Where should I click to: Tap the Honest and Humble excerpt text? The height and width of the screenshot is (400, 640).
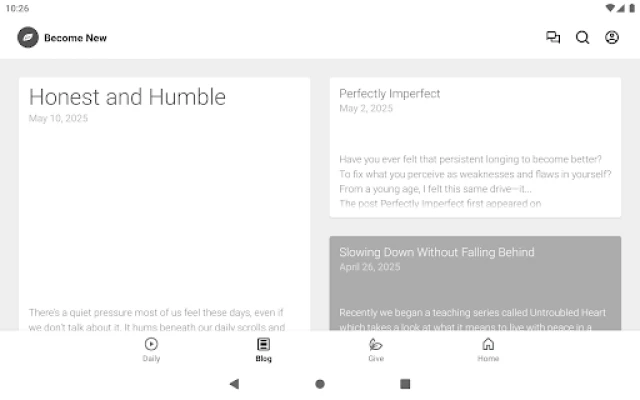(x=157, y=319)
